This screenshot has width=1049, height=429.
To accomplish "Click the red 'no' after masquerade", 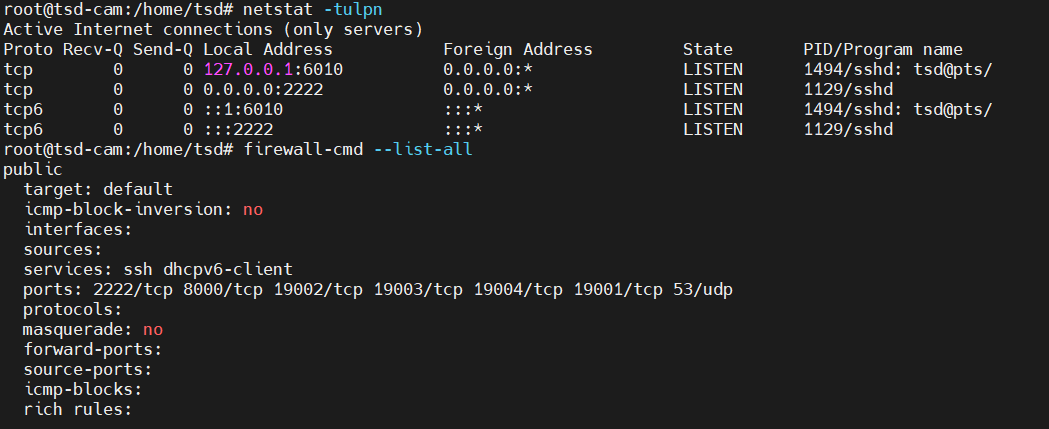I will click(153, 329).
